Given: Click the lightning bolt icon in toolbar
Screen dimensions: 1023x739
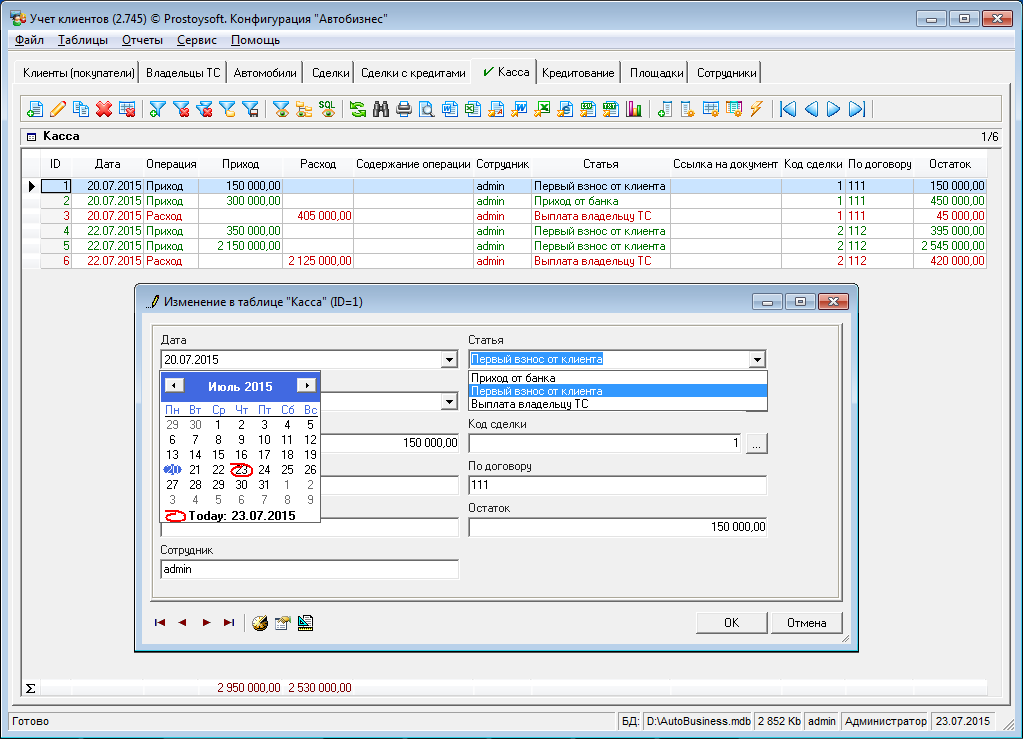Looking at the screenshot, I should click(x=756, y=109).
